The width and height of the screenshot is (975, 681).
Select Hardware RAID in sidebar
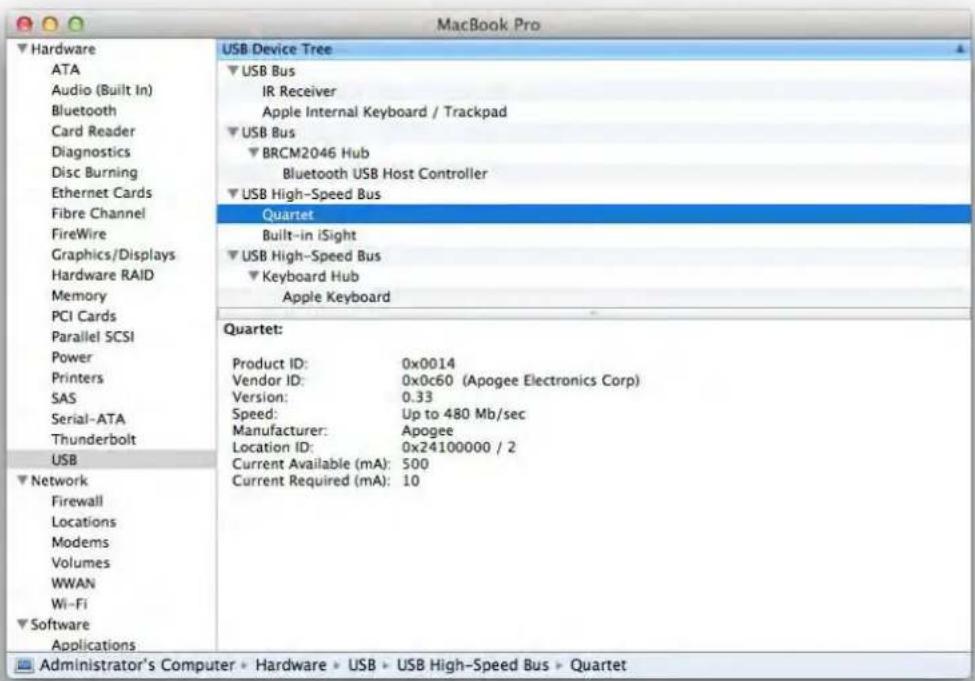[103, 275]
